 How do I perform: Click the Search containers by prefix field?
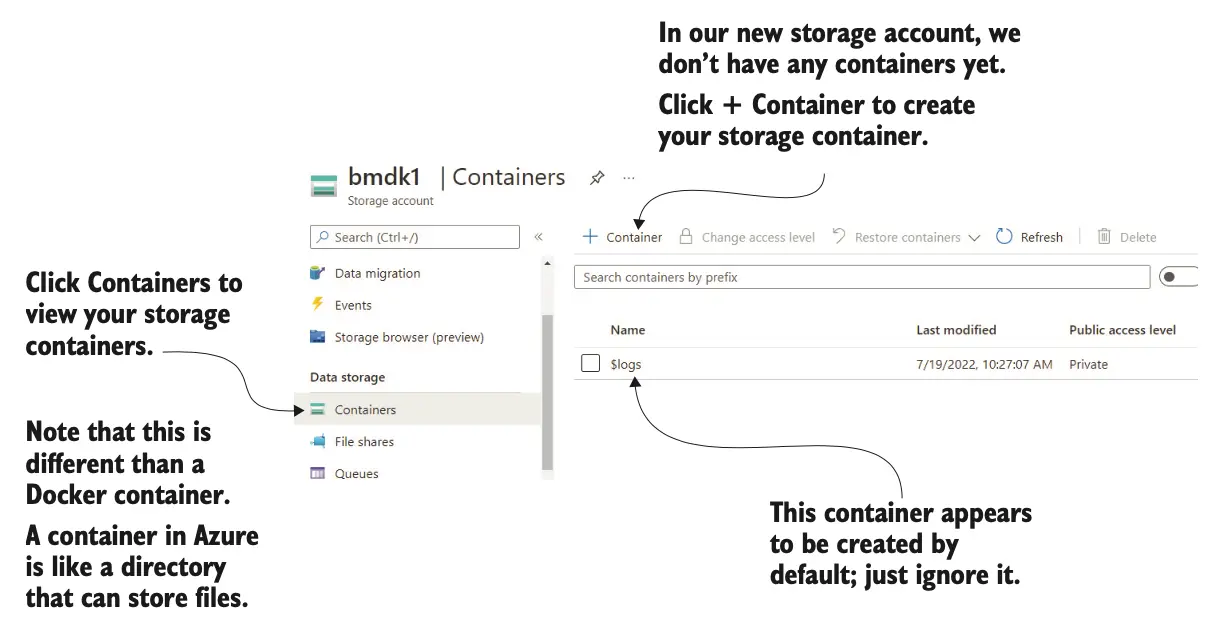point(860,277)
